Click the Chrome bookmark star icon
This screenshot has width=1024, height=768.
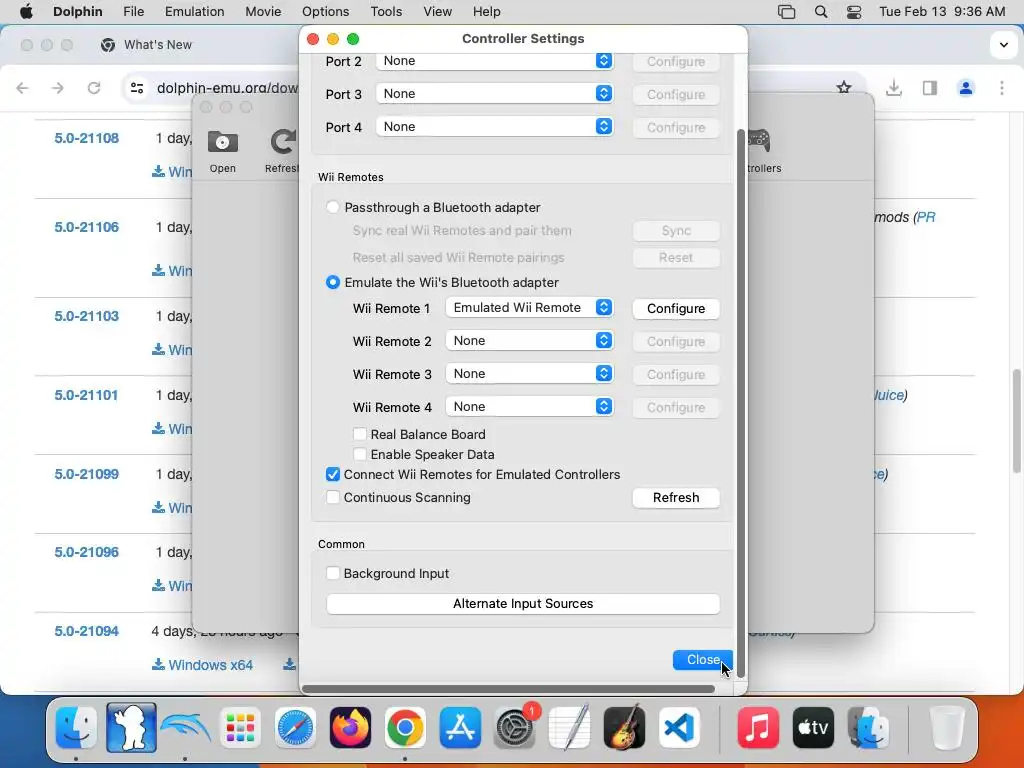[x=844, y=88]
